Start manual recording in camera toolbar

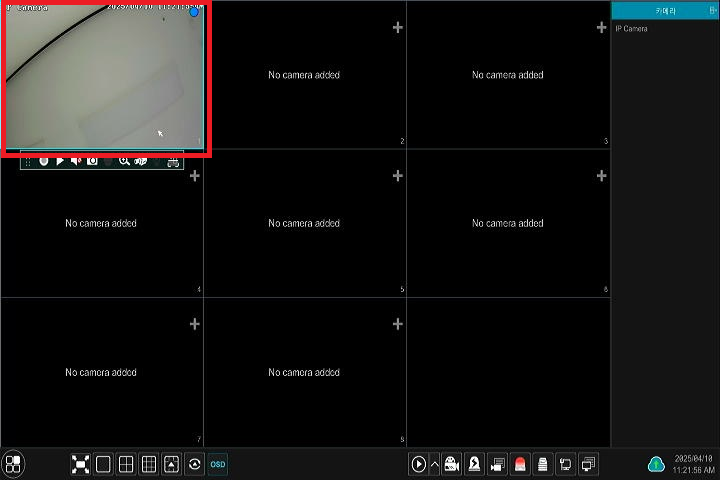point(44,161)
